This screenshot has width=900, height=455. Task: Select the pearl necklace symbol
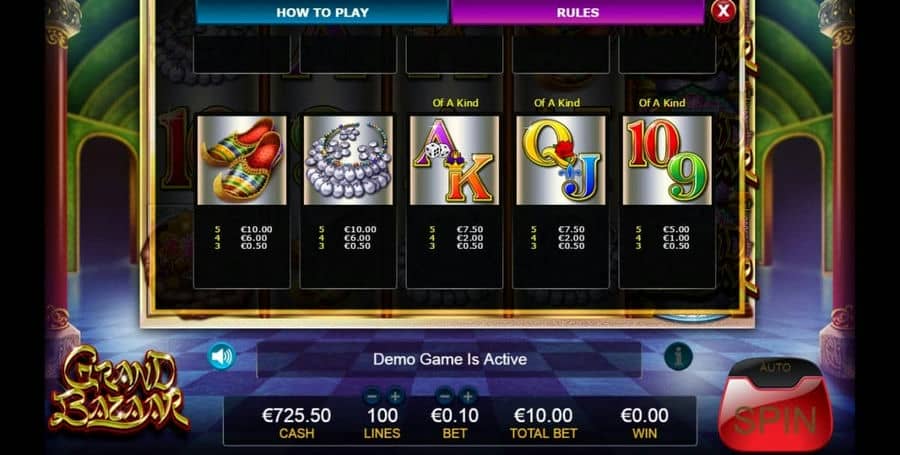pyautogui.click(x=348, y=160)
